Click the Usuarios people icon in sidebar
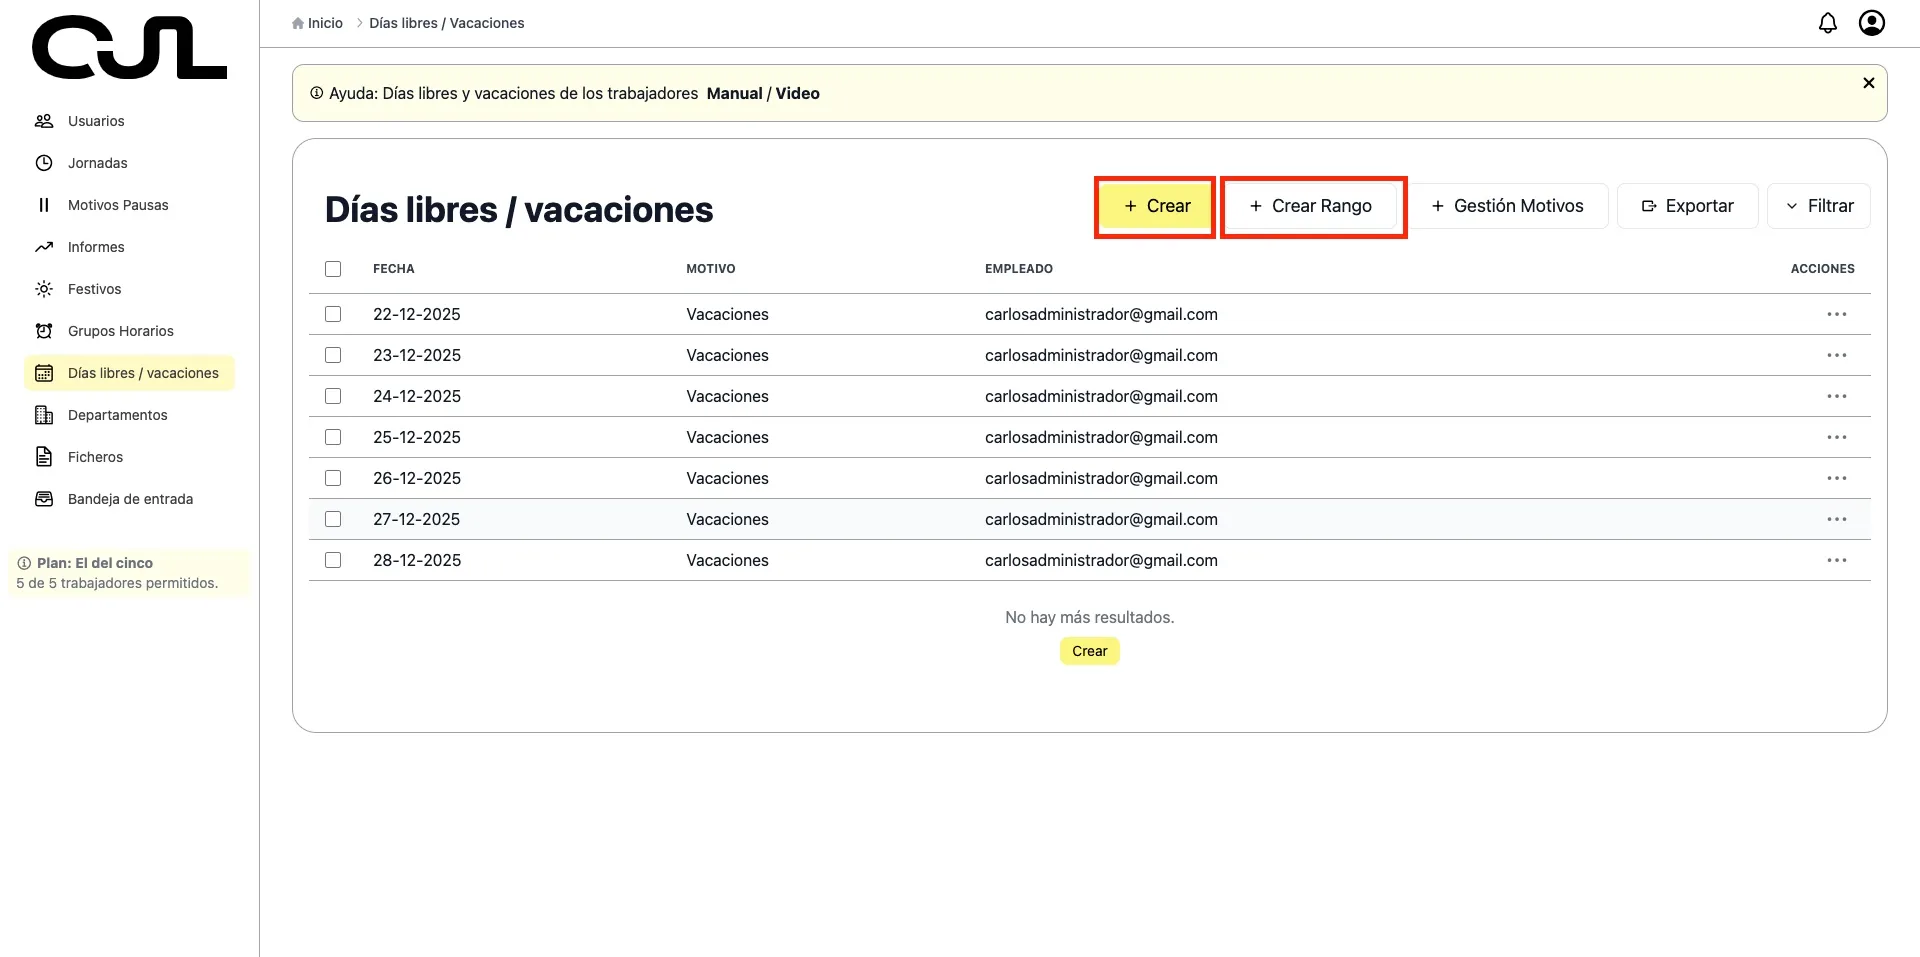 coord(44,121)
